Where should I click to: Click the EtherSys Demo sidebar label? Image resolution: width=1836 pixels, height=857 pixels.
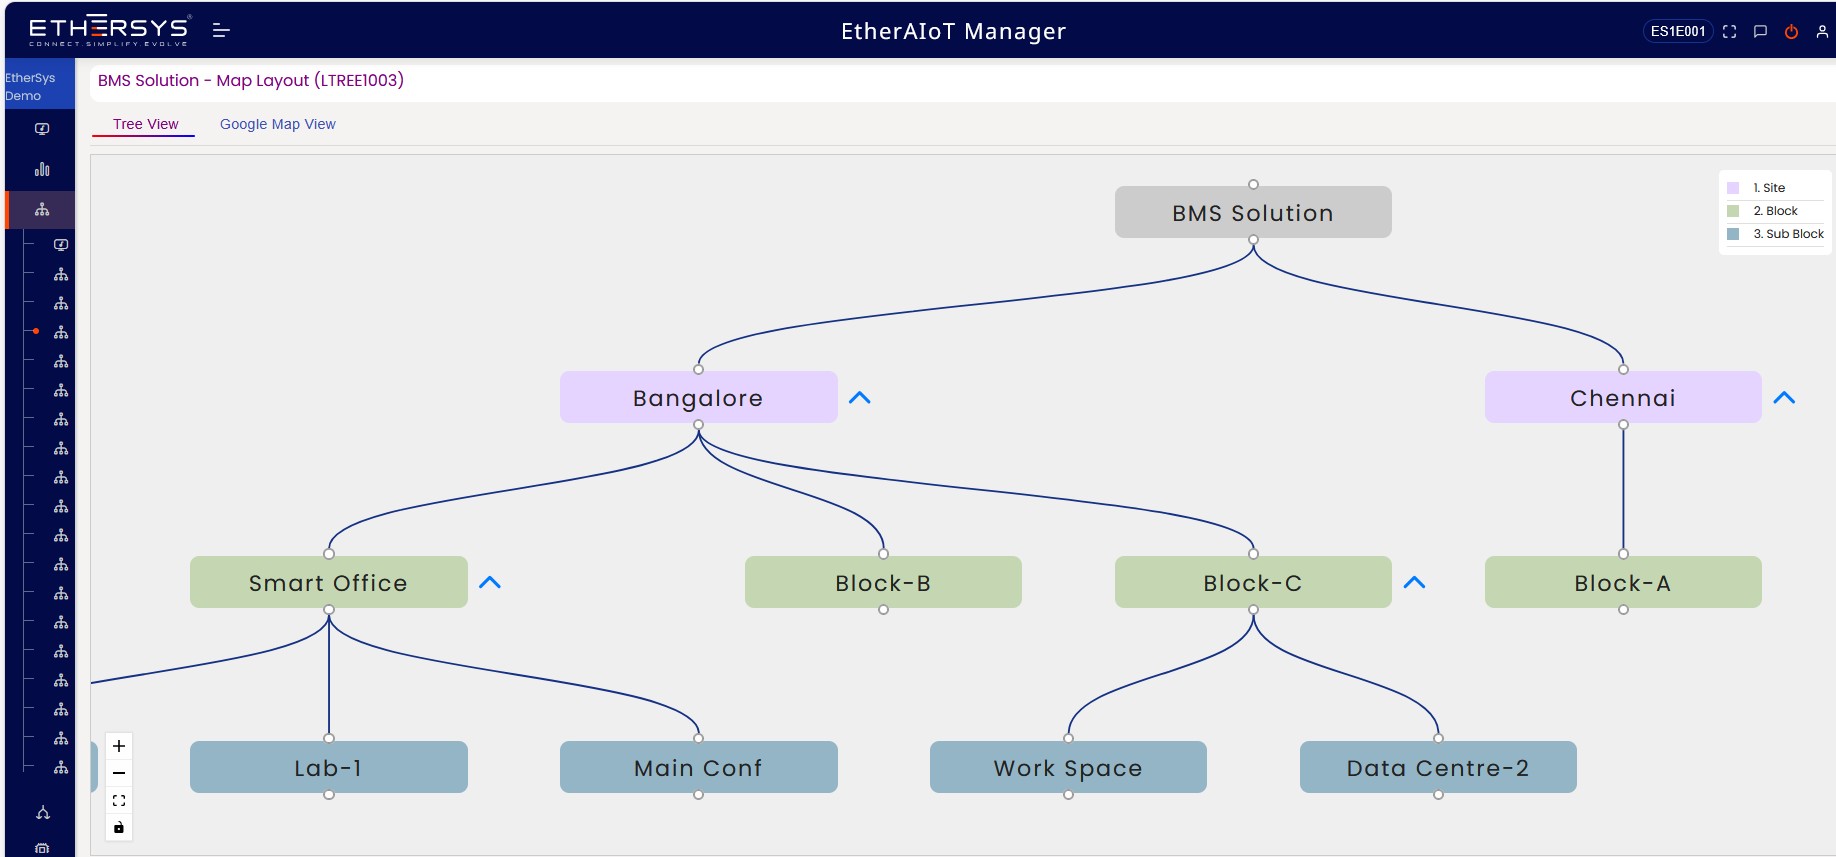point(30,87)
